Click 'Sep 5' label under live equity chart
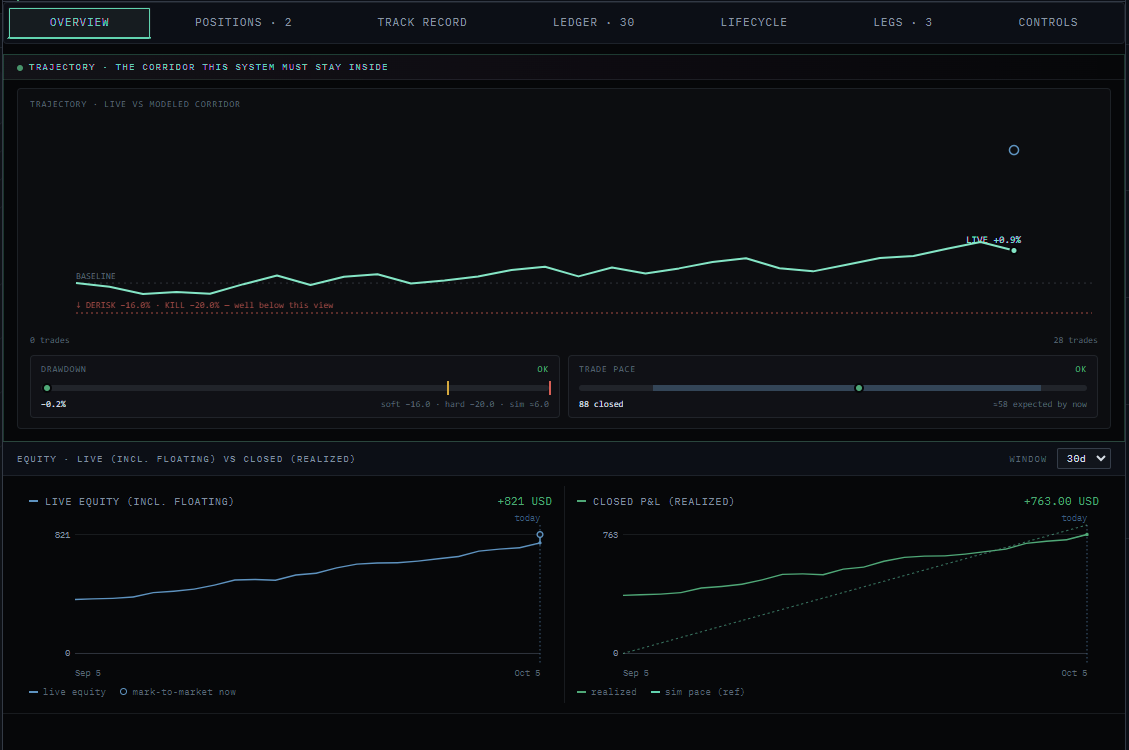Viewport: 1129px width, 750px height. [88, 673]
